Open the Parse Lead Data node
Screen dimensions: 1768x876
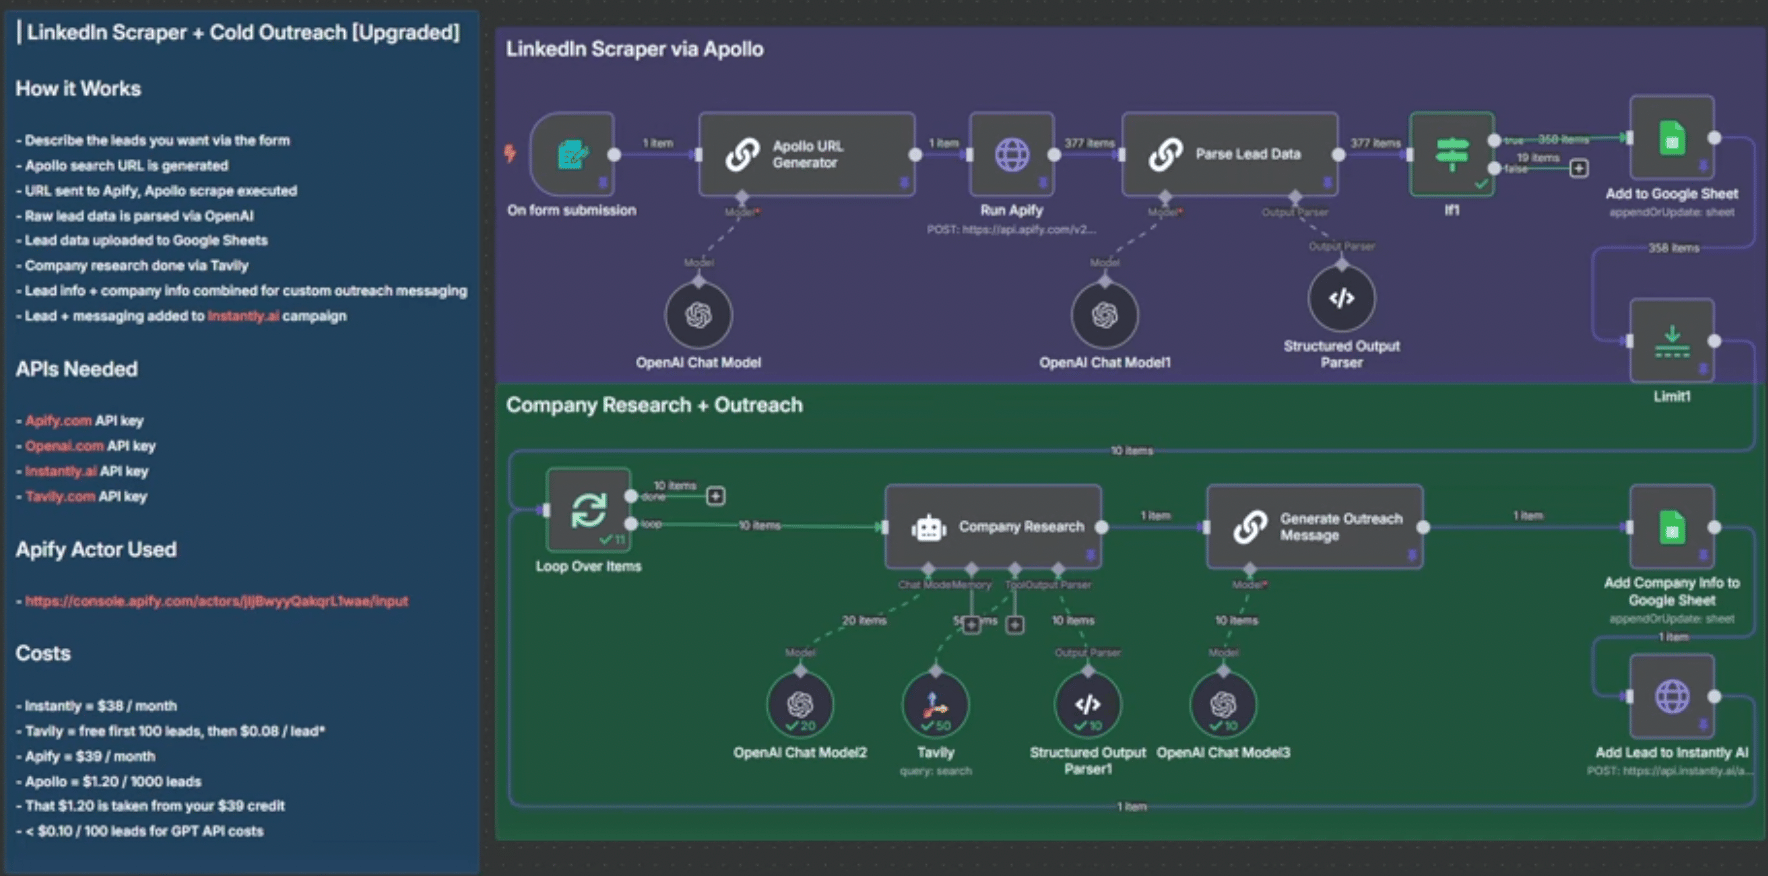(1230, 153)
